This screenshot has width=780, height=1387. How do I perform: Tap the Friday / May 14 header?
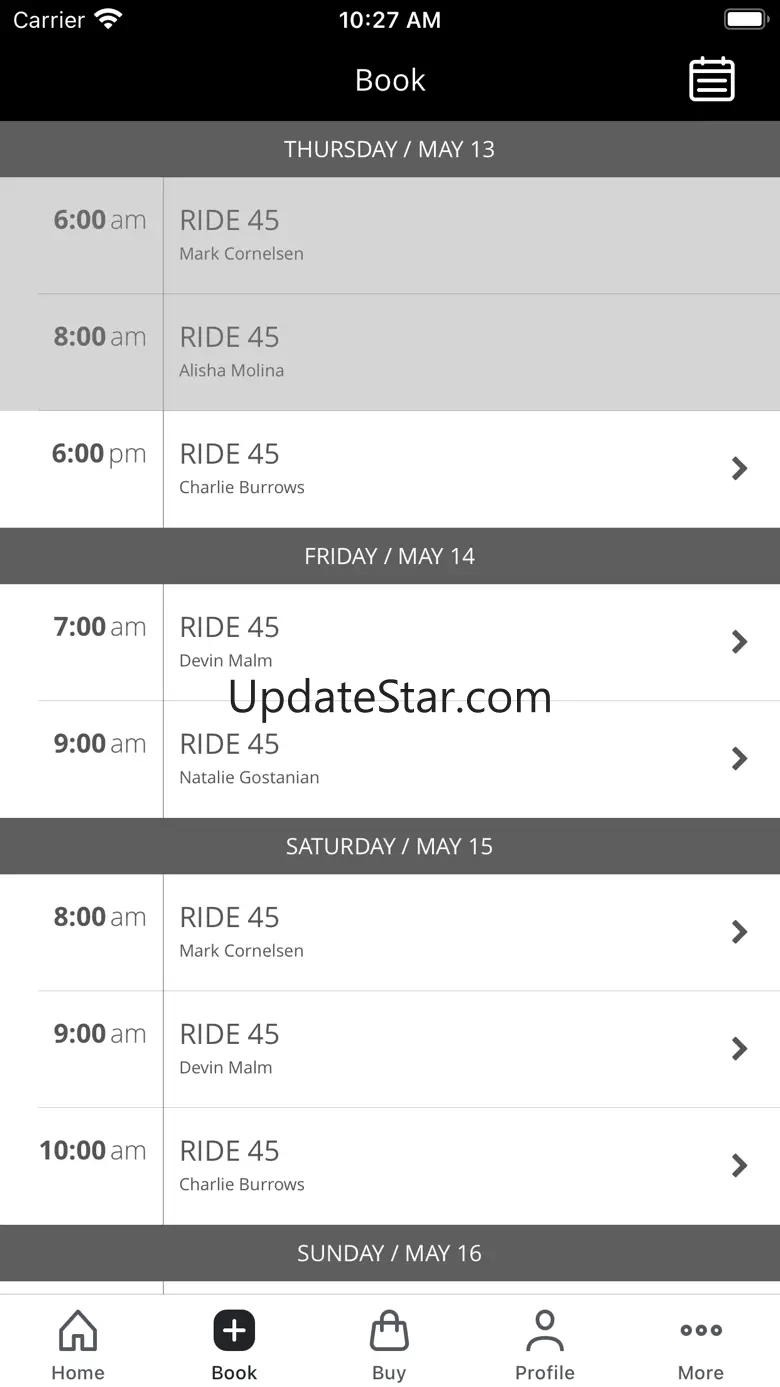point(390,556)
